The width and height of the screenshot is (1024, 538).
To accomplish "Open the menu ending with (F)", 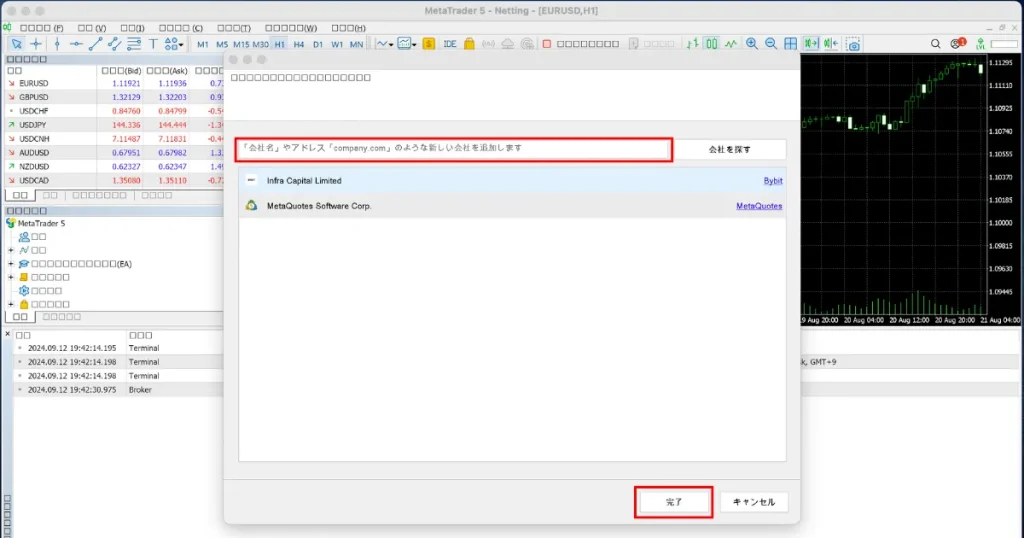I will [x=41, y=28].
